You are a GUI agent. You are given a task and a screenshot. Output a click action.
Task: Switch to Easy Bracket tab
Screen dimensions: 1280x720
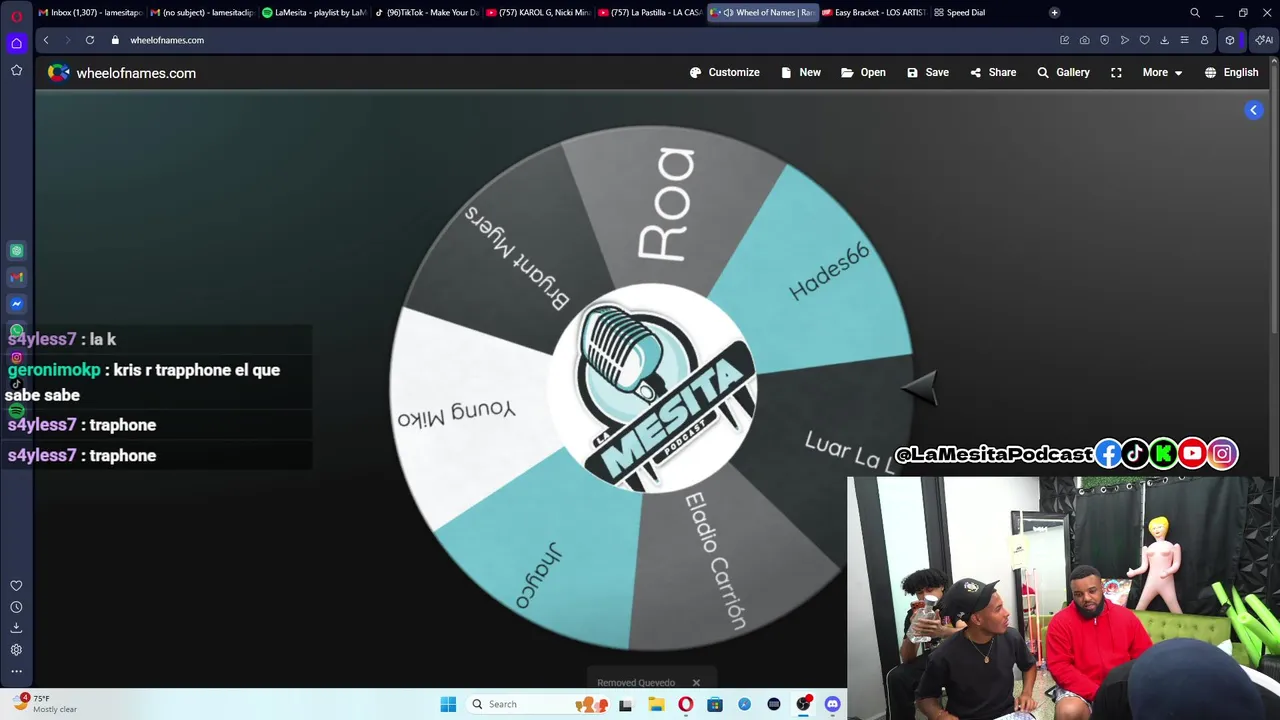tap(874, 13)
